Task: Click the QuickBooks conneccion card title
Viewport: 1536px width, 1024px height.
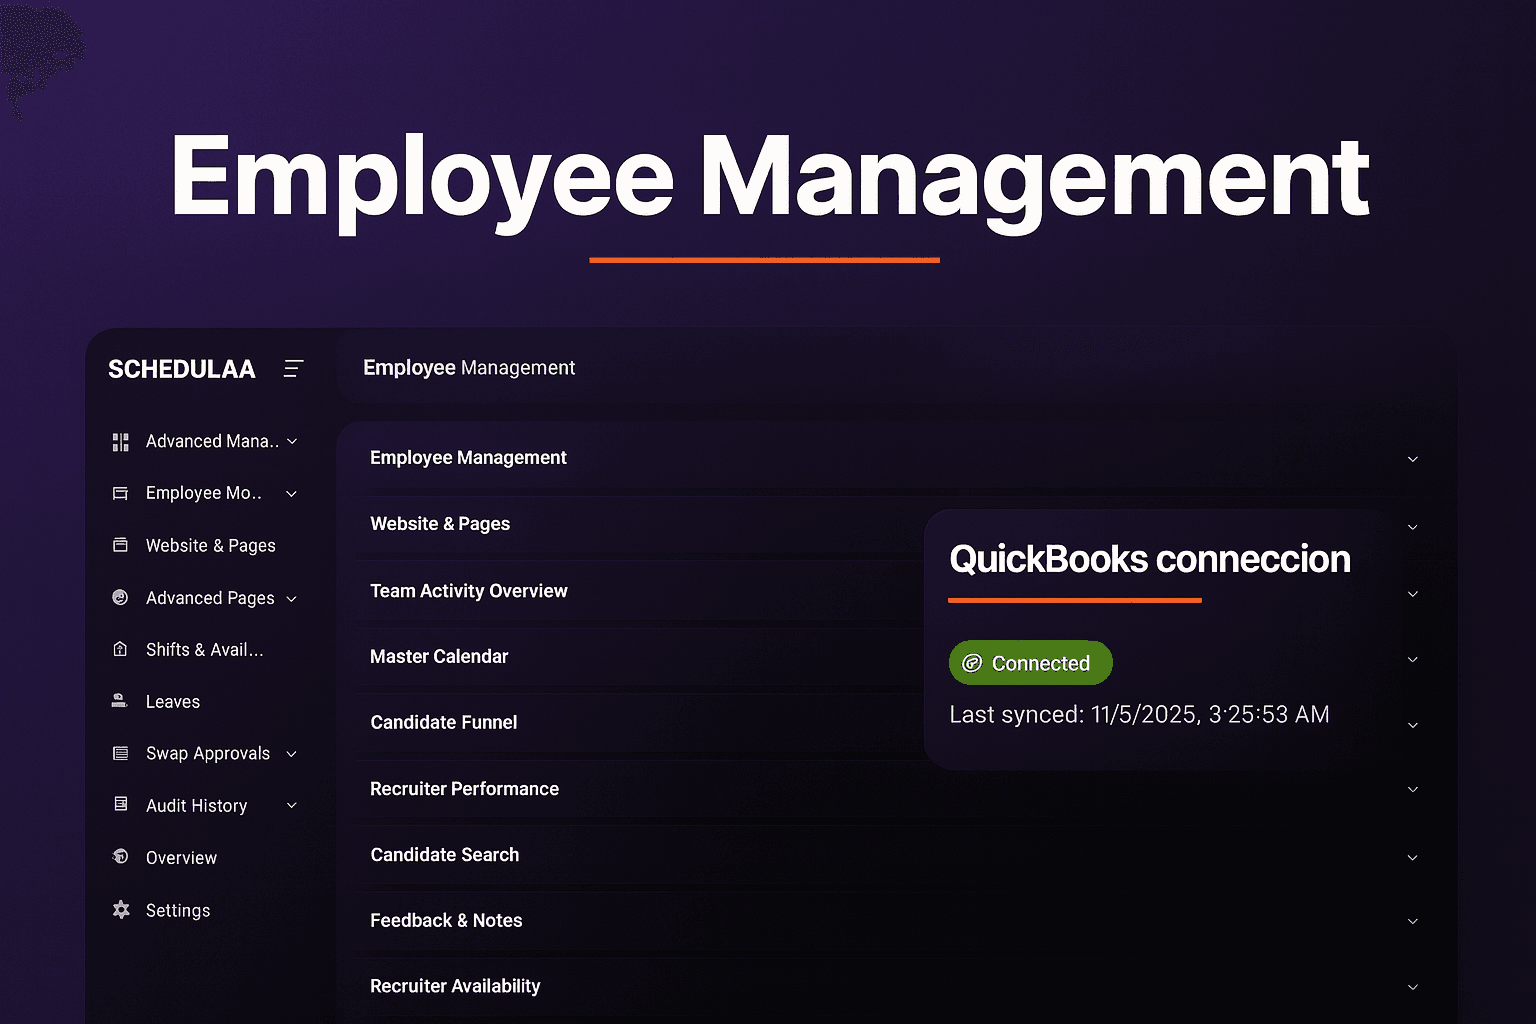Action: [1150, 559]
